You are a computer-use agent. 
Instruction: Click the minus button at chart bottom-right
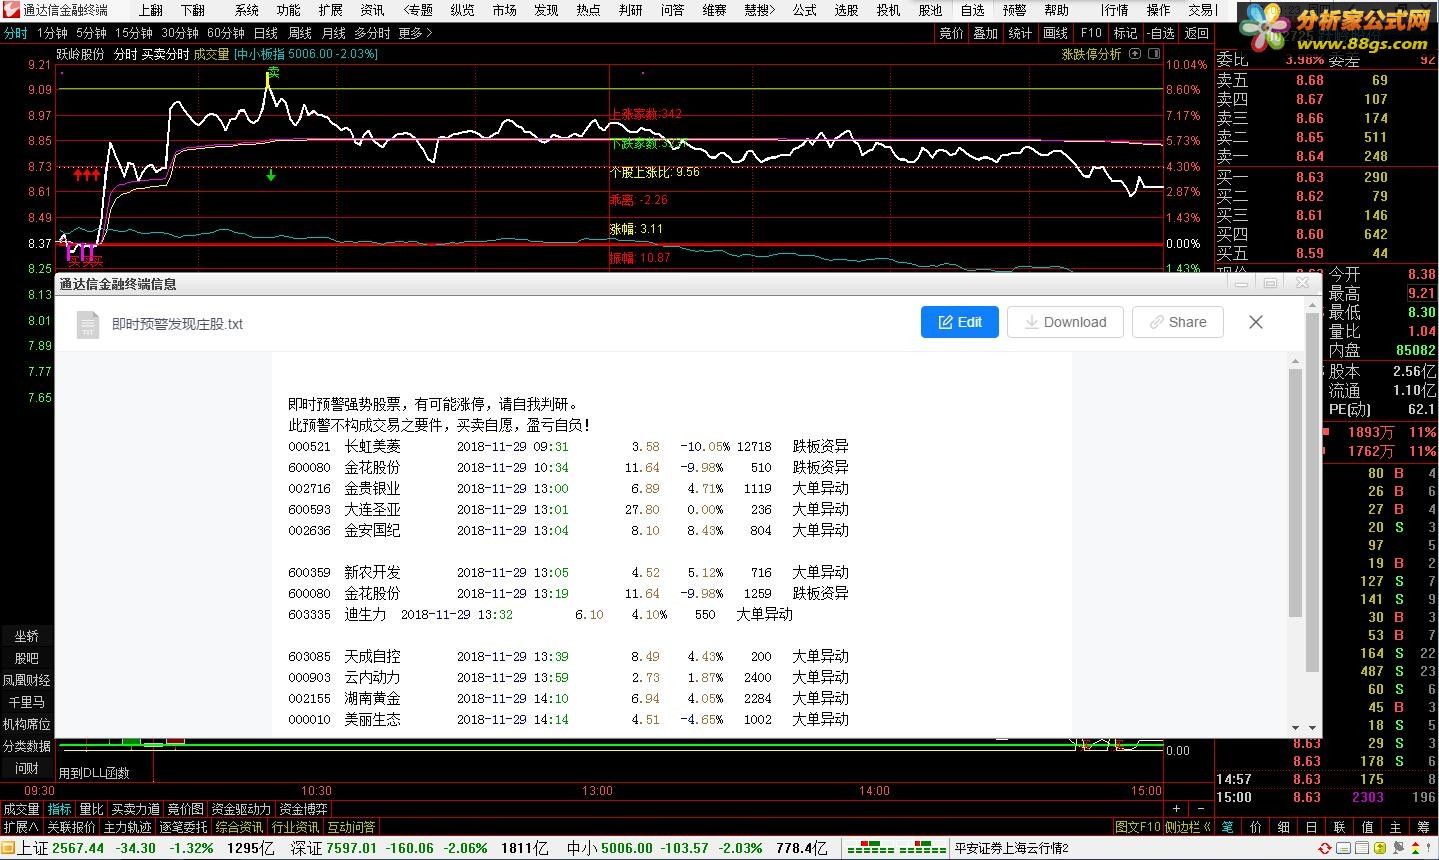pyautogui.click(x=1200, y=808)
